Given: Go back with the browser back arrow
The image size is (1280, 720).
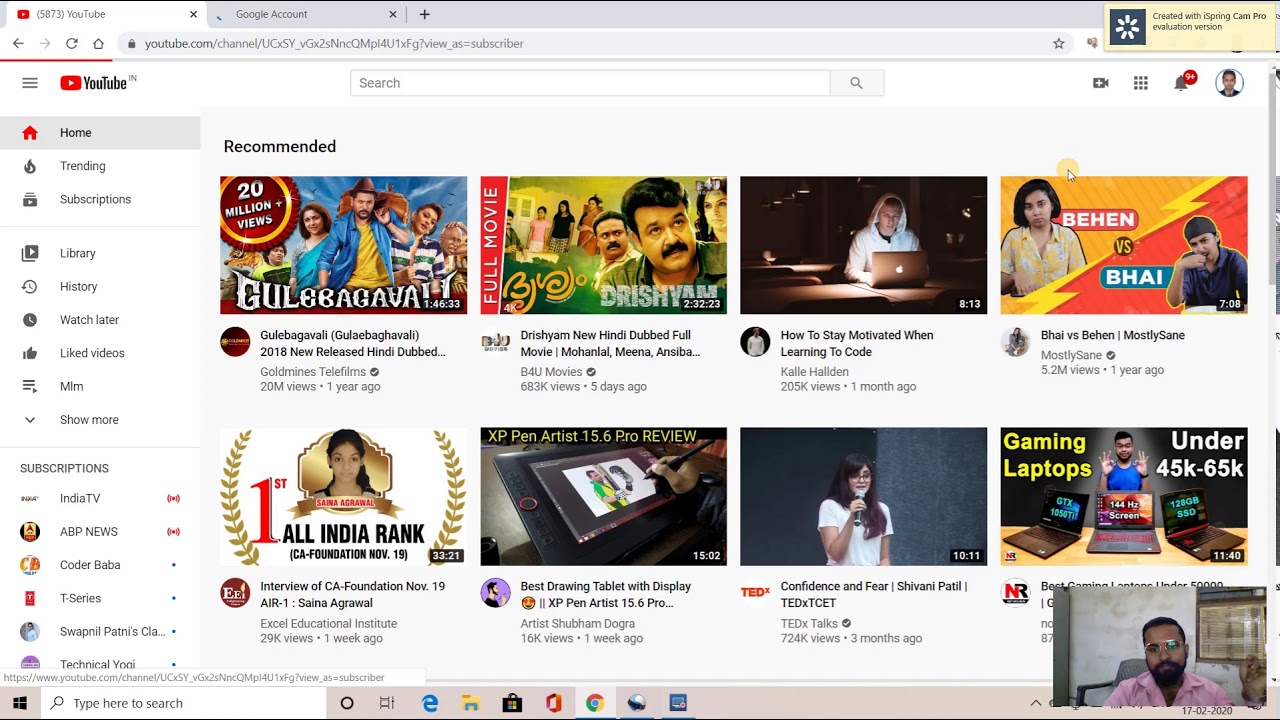Looking at the screenshot, I should point(18,43).
